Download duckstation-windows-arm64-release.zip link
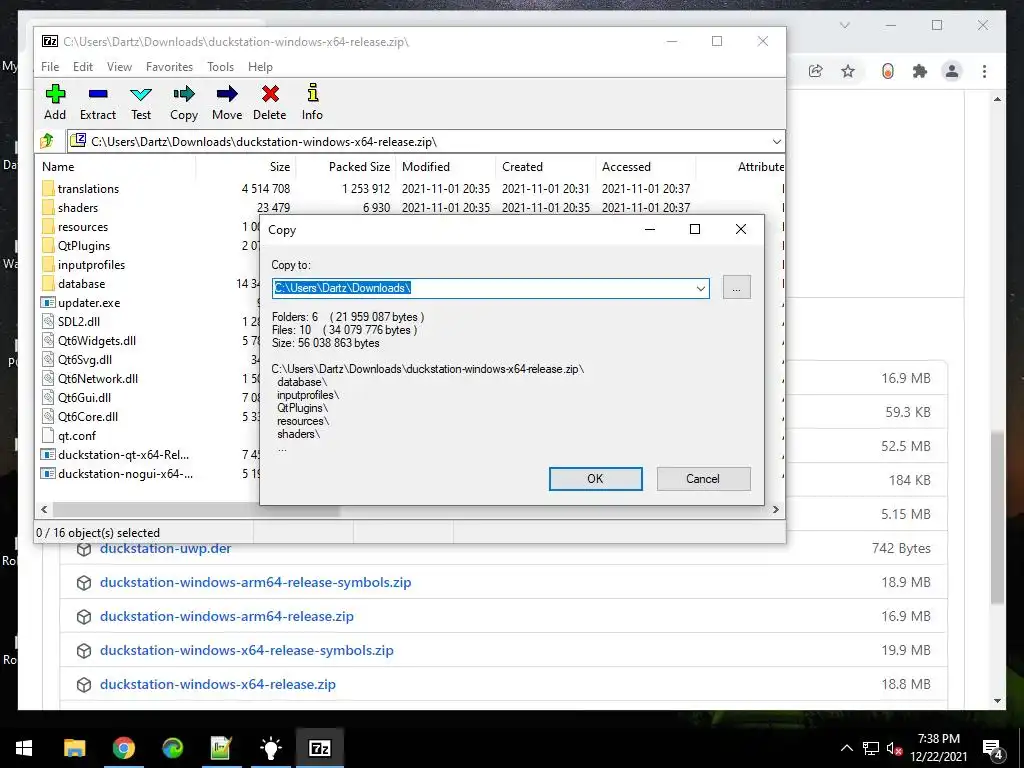The image size is (1024, 768). click(227, 616)
